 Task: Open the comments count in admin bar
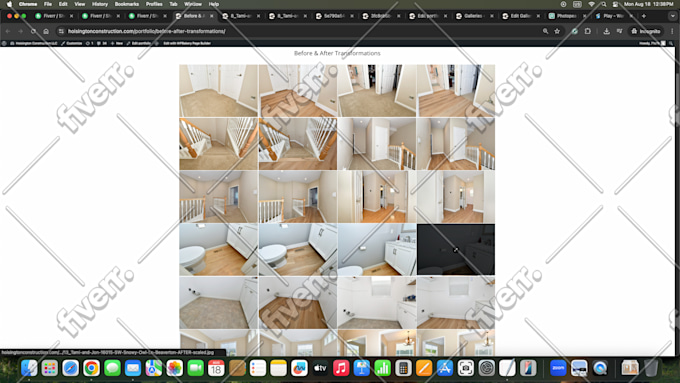coord(103,43)
